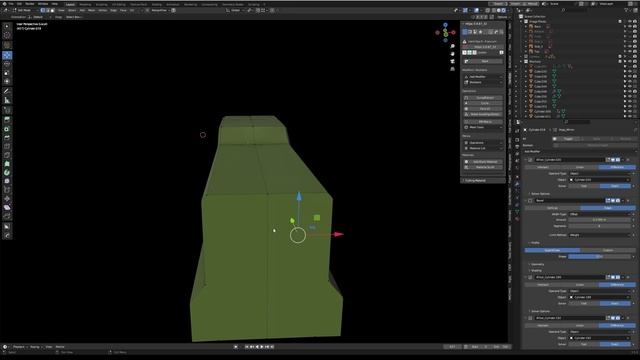The height and width of the screenshot is (360, 640).
Task: Select the Rotate tool in toolbar
Action: (7, 64)
